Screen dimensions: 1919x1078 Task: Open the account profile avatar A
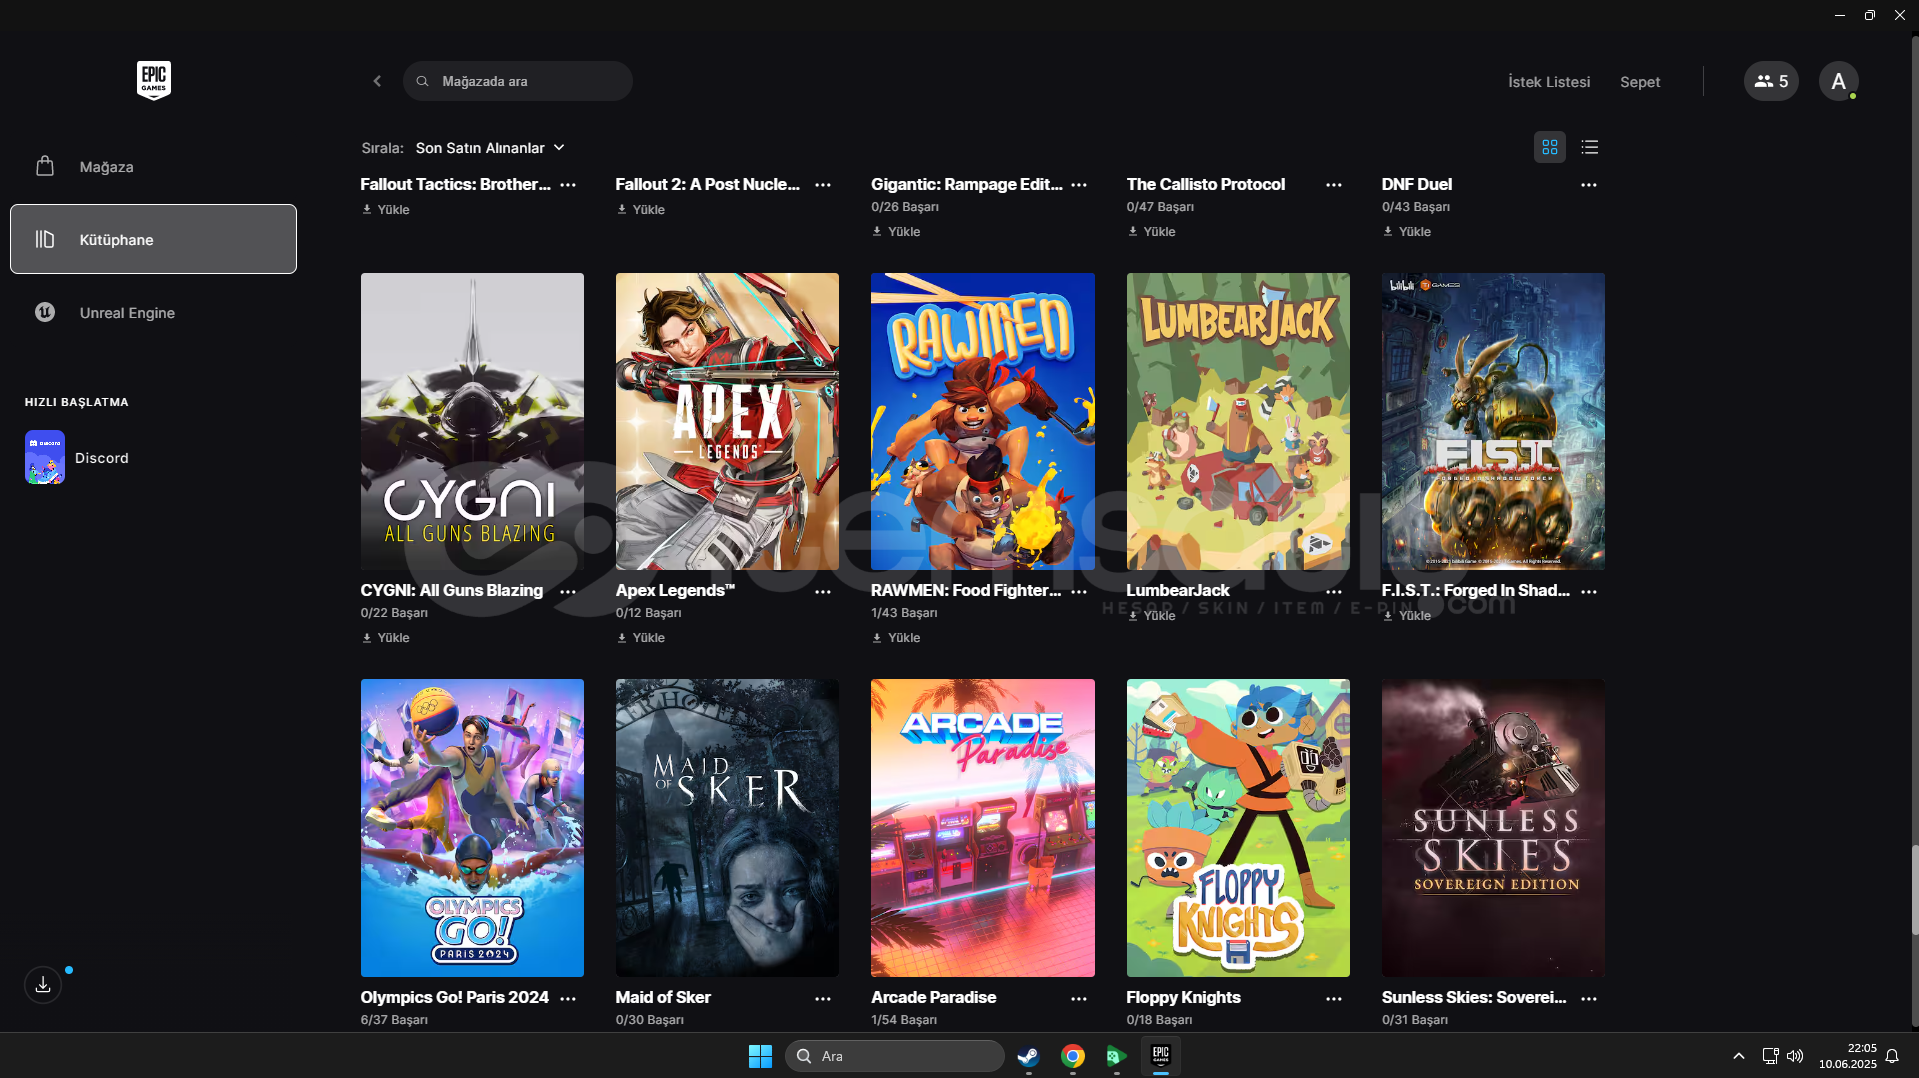(x=1838, y=81)
